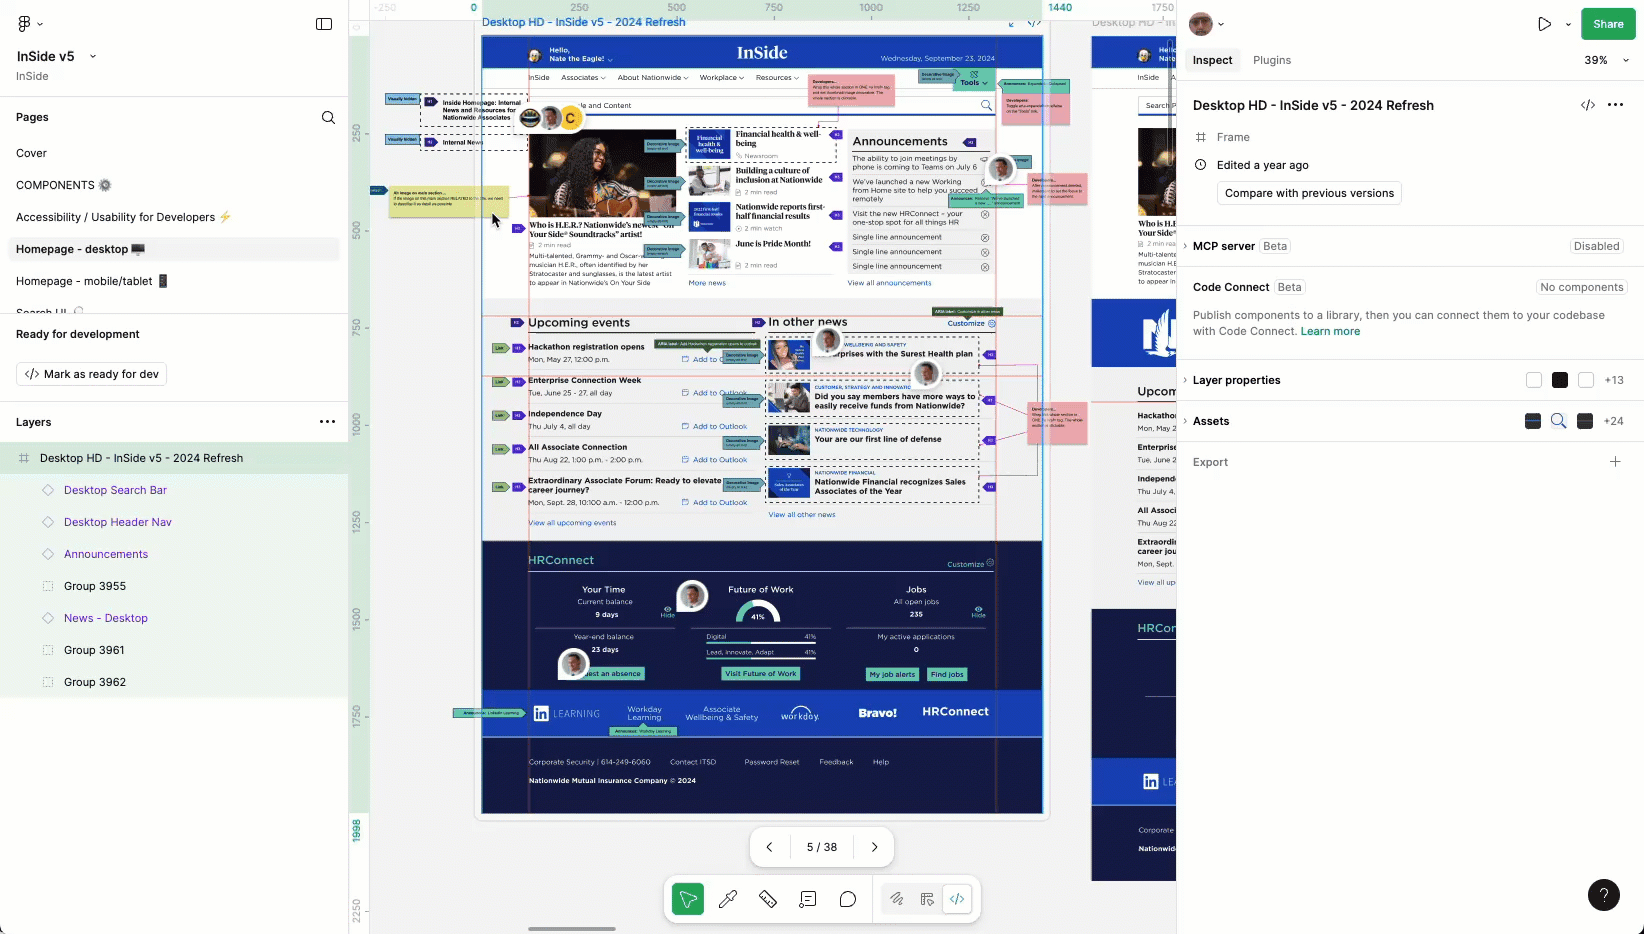The width and height of the screenshot is (1644, 934).
Task: Go to the next frame arrow
Action: click(875, 847)
